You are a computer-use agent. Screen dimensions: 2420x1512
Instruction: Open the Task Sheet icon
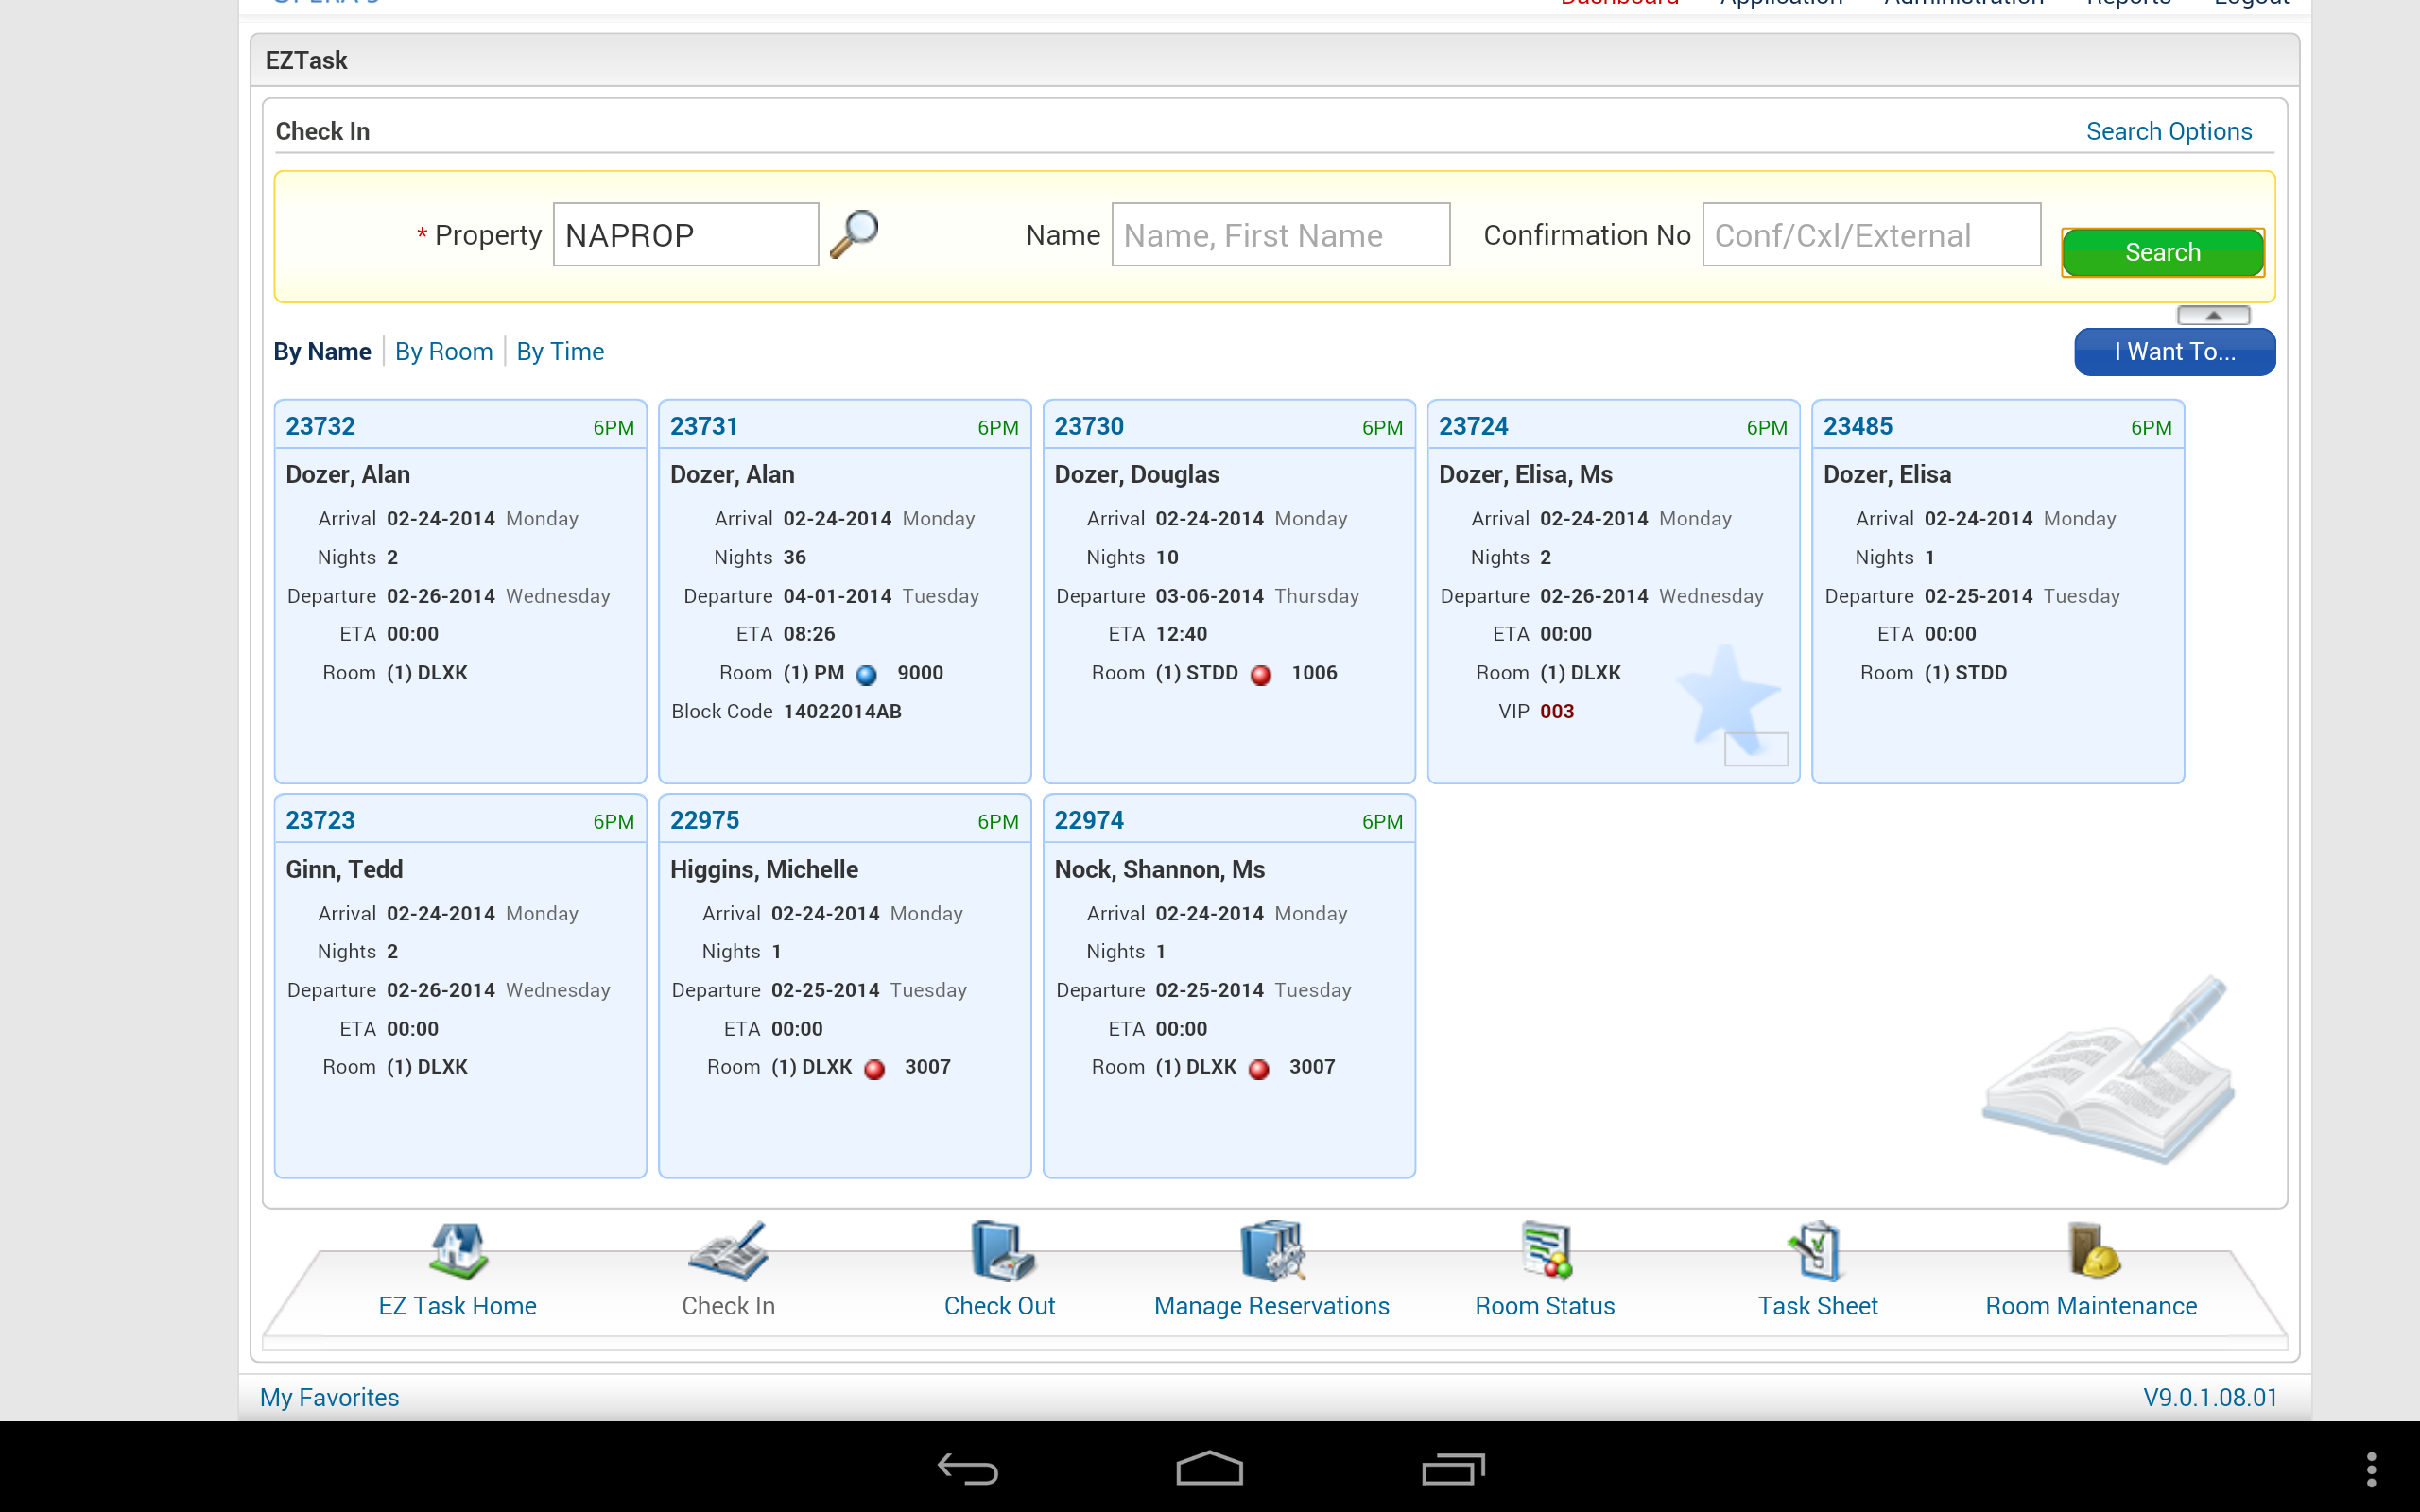[x=1817, y=1251]
